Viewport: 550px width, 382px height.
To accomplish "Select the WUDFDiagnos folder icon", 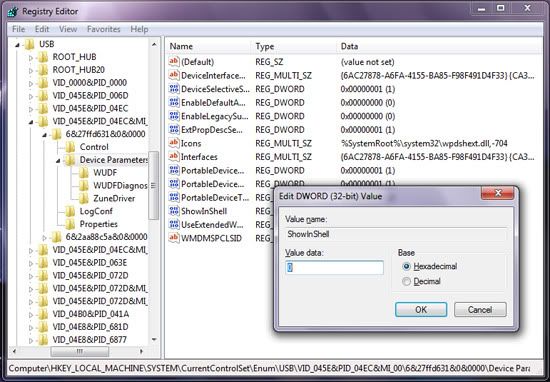I will pos(84,186).
